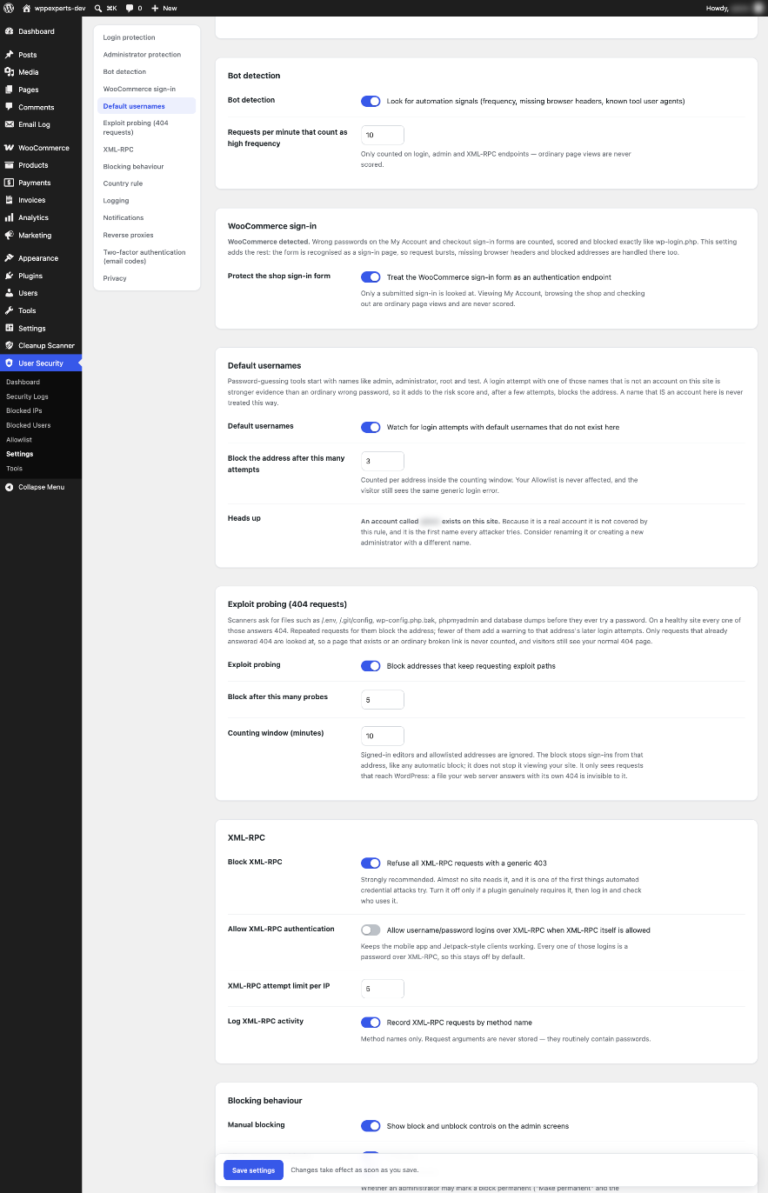The image size is (768, 1193).
Task: Open Cleanup Scanner icon
Action: click(9, 345)
